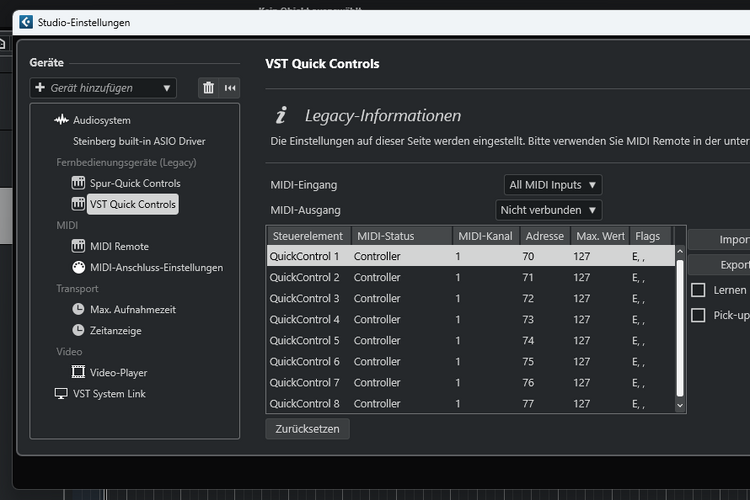Image resolution: width=750 pixels, height=500 pixels.
Task: Expand the All MIDI Inputs dropdown
Action: pyautogui.click(x=553, y=185)
